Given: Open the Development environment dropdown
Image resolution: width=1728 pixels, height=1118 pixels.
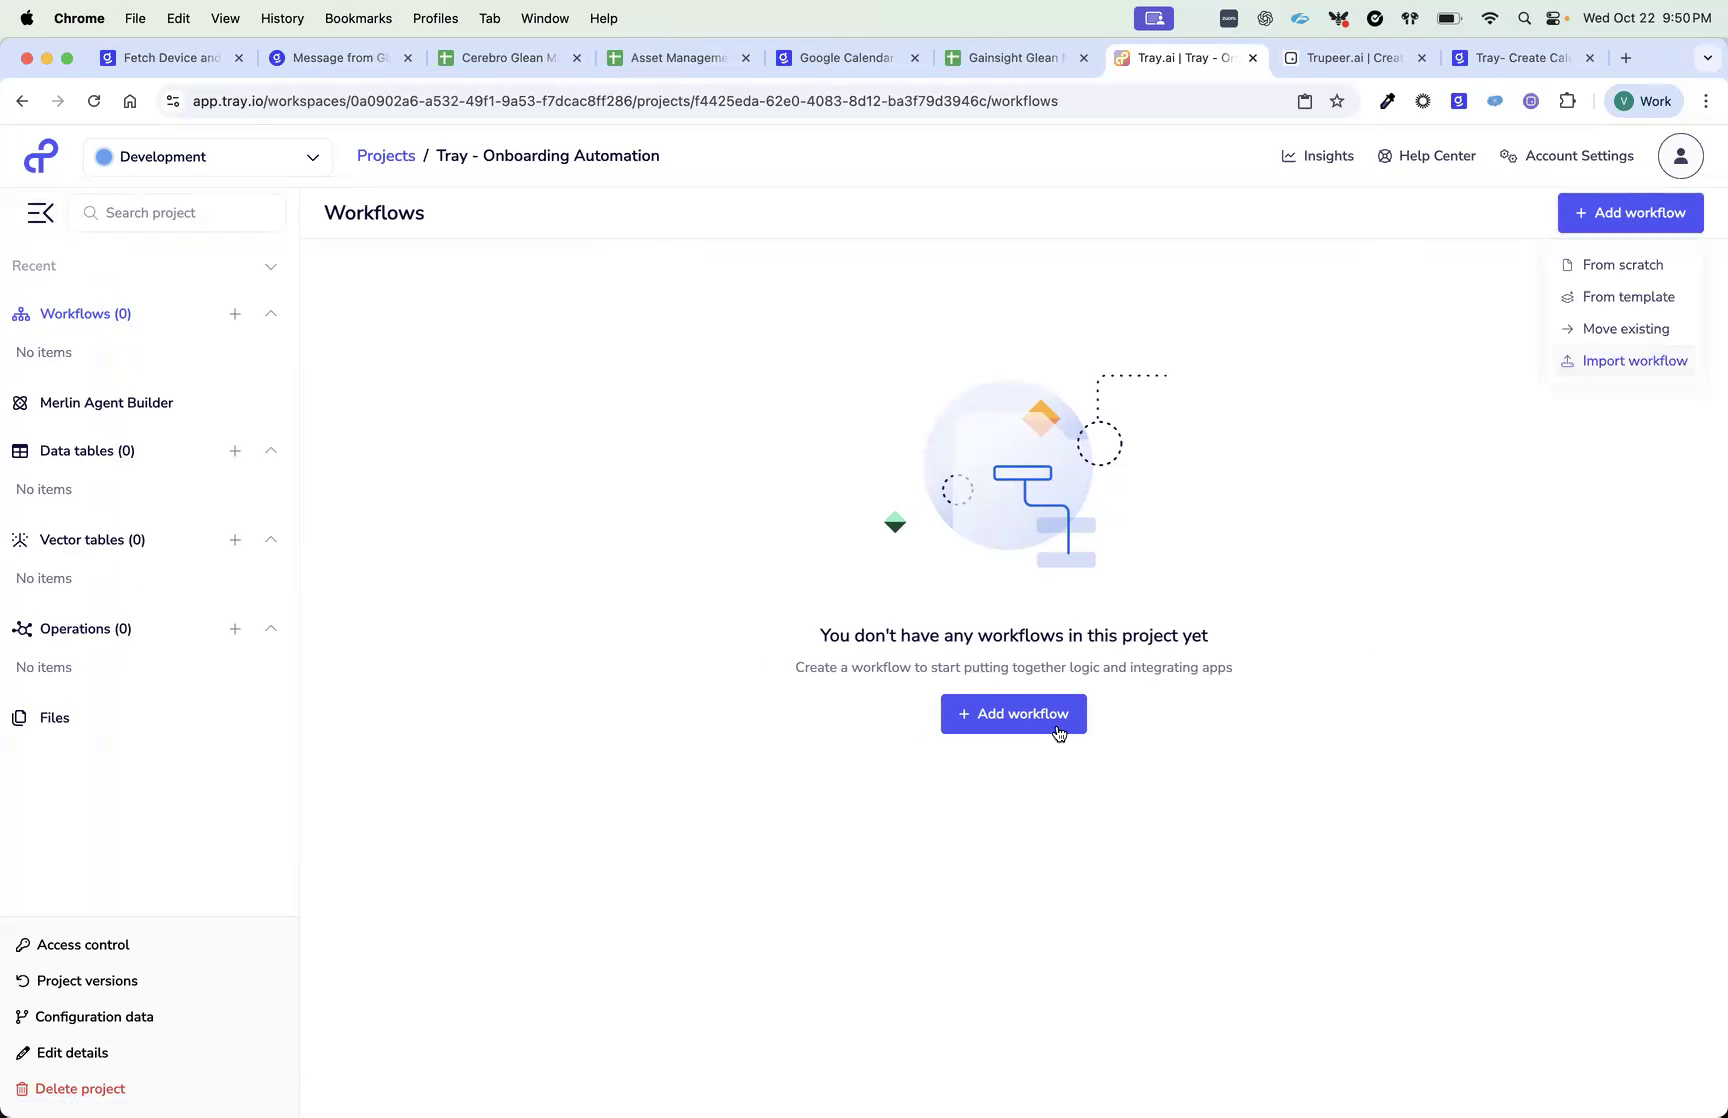Looking at the screenshot, I should [208, 156].
